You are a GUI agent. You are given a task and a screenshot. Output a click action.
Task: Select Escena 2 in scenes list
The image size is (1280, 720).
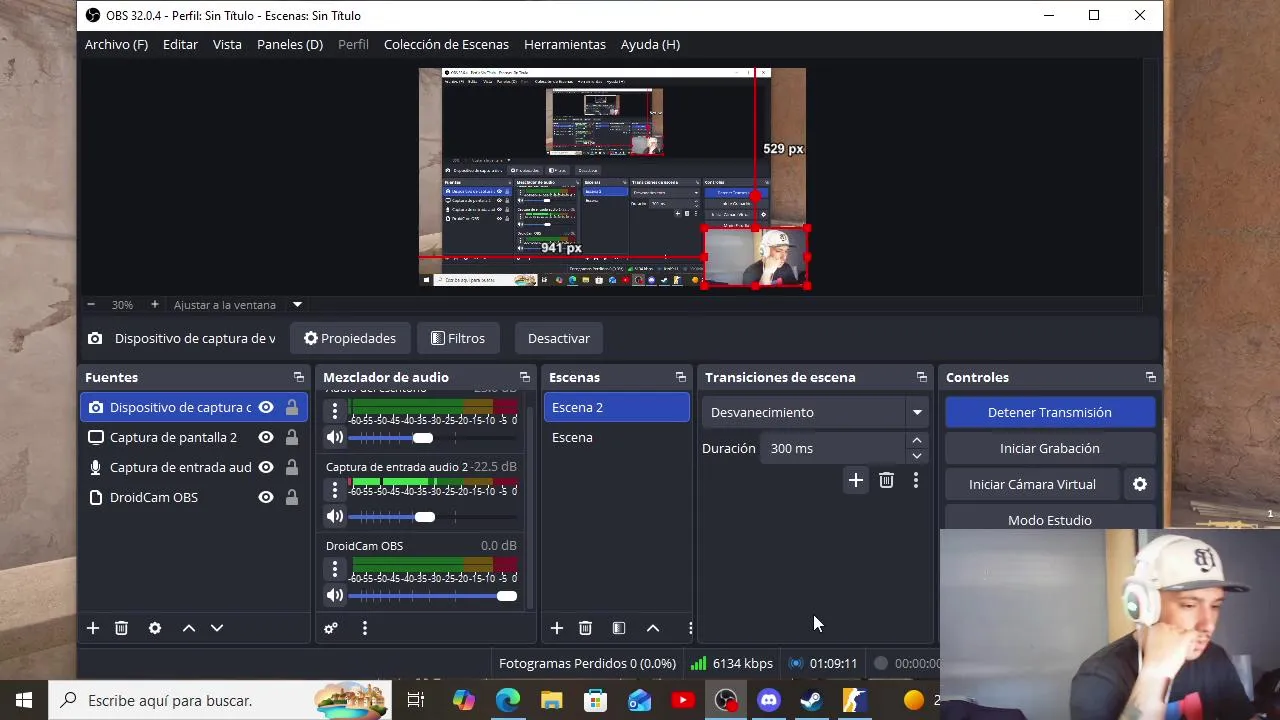616,407
